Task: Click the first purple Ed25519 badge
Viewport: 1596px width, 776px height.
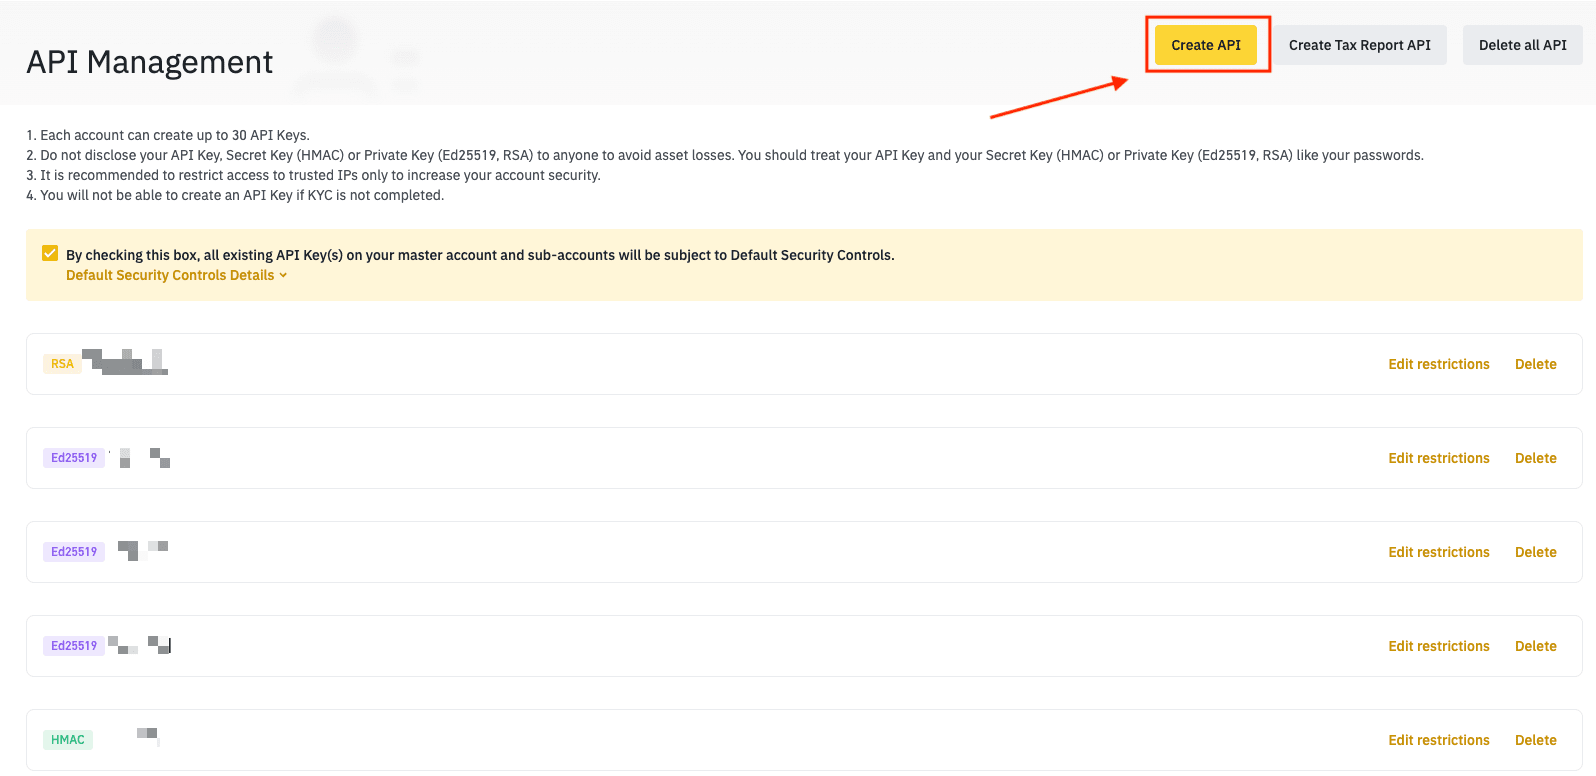Action: (74, 458)
